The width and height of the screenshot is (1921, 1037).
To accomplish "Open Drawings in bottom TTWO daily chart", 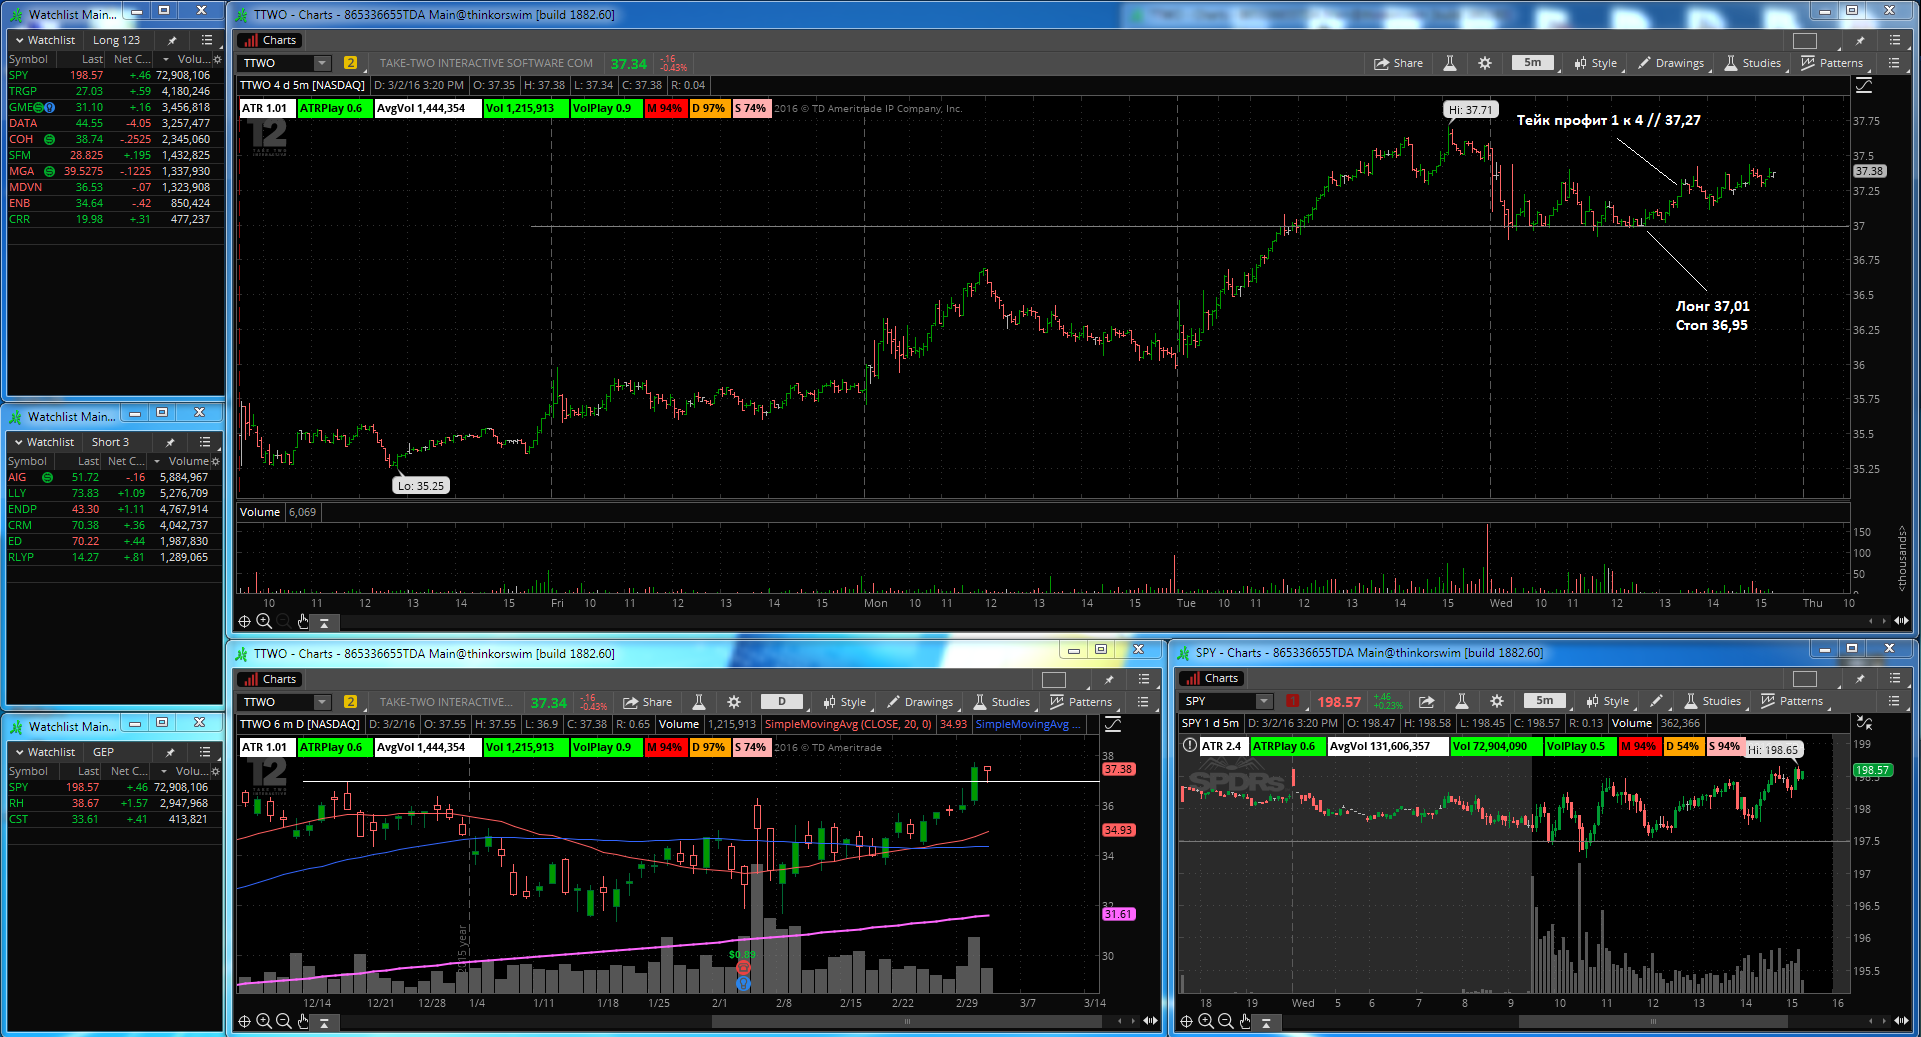I will point(920,702).
